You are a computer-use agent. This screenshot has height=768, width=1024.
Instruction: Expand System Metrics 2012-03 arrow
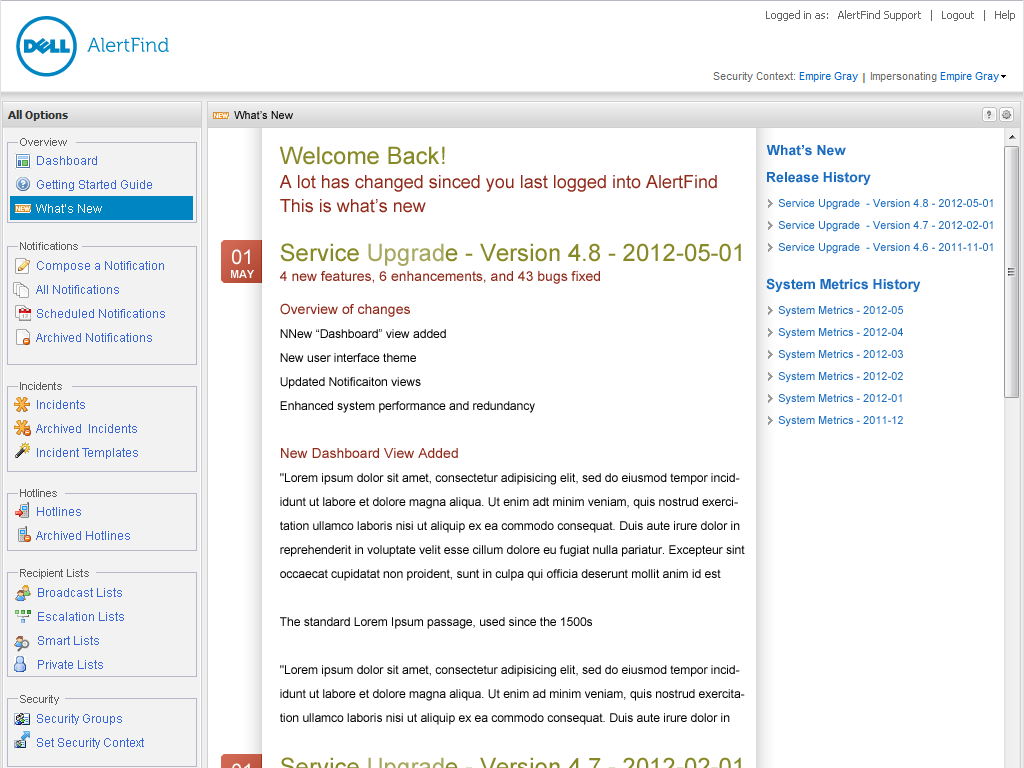pyautogui.click(x=771, y=355)
